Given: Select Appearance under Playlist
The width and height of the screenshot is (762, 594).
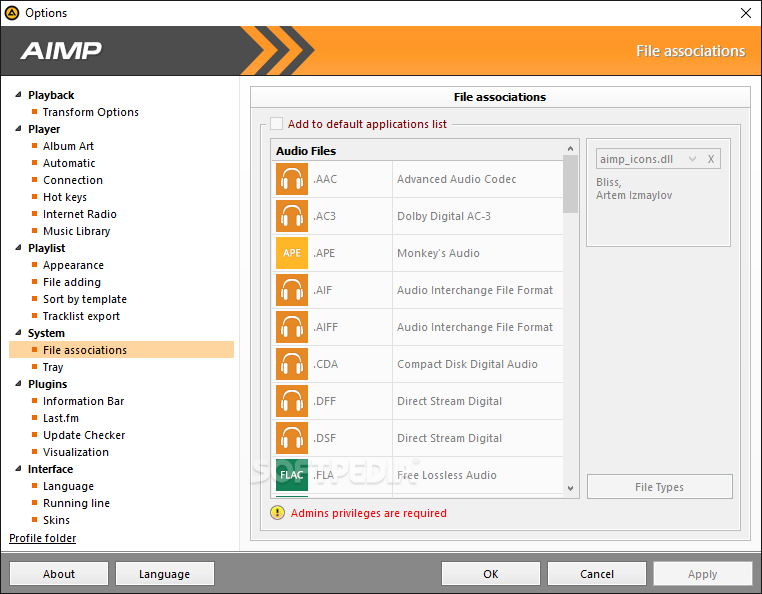Looking at the screenshot, I should coord(73,265).
